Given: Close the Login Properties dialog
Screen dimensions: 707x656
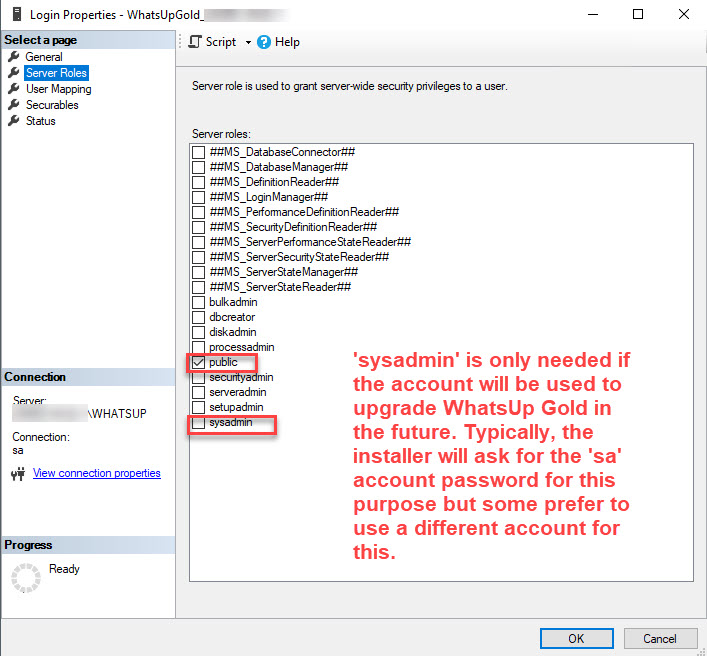Looking at the screenshot, I should point(684,14).
